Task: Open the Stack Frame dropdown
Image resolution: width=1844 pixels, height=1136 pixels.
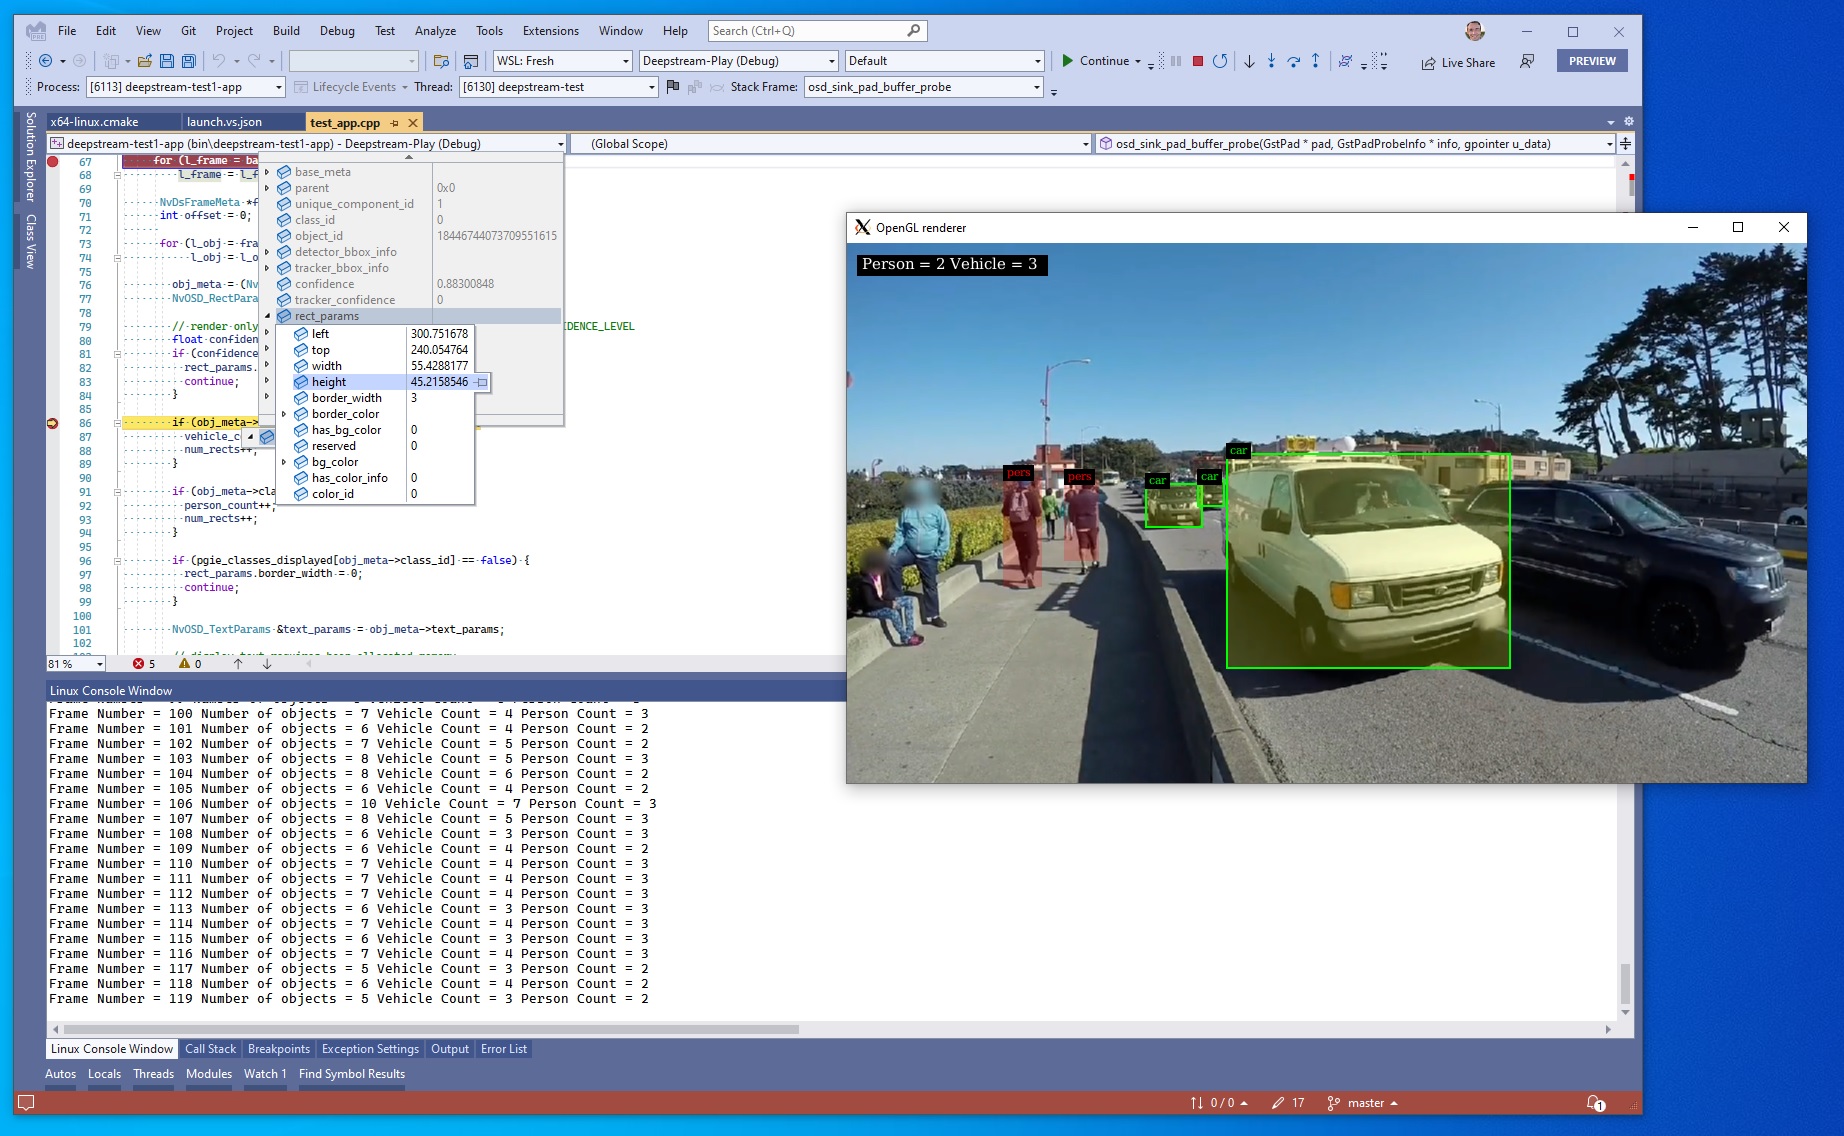Action: 1037,87
